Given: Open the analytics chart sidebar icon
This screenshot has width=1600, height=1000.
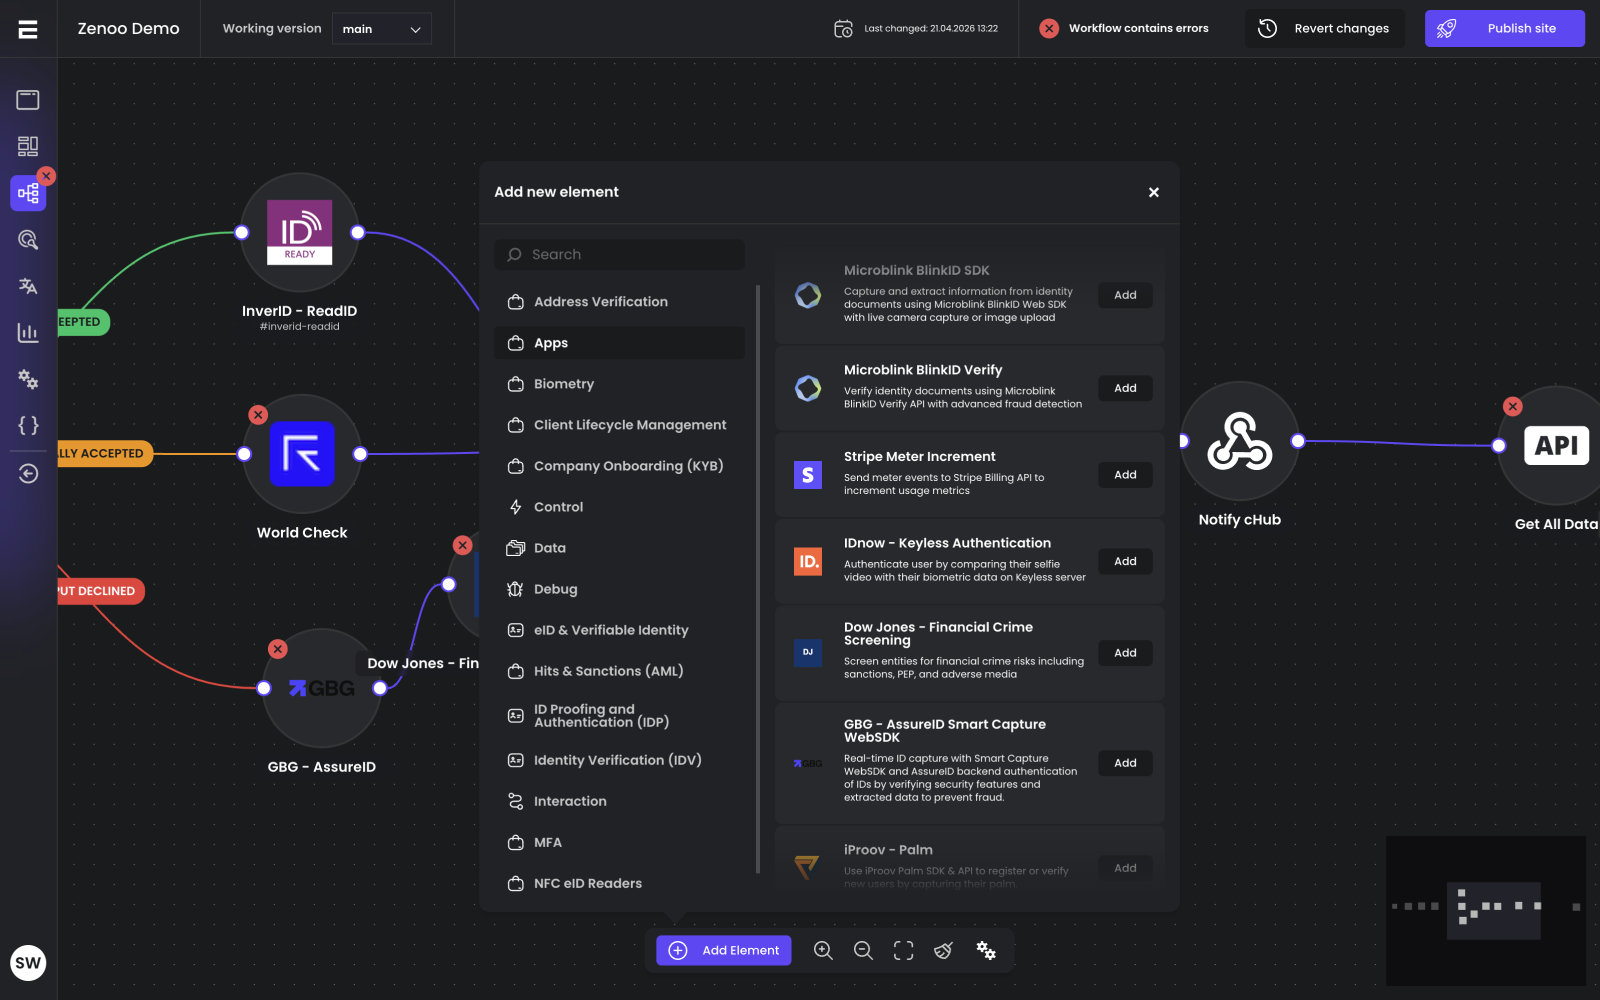Looking at the screenshot, I should [x=28, y=333].
